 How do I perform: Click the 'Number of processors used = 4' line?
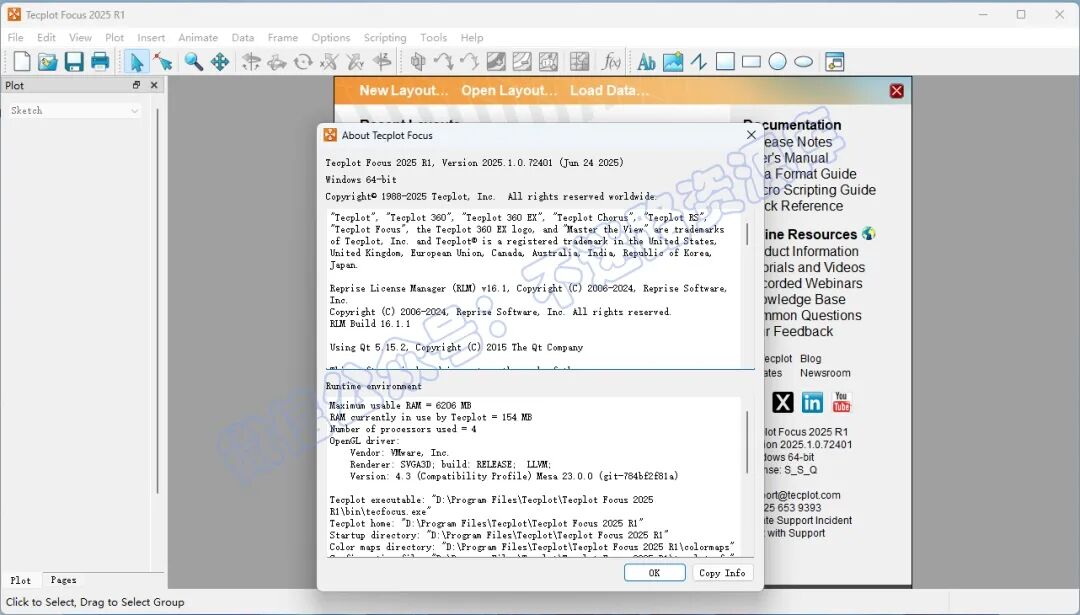[403, 429]
